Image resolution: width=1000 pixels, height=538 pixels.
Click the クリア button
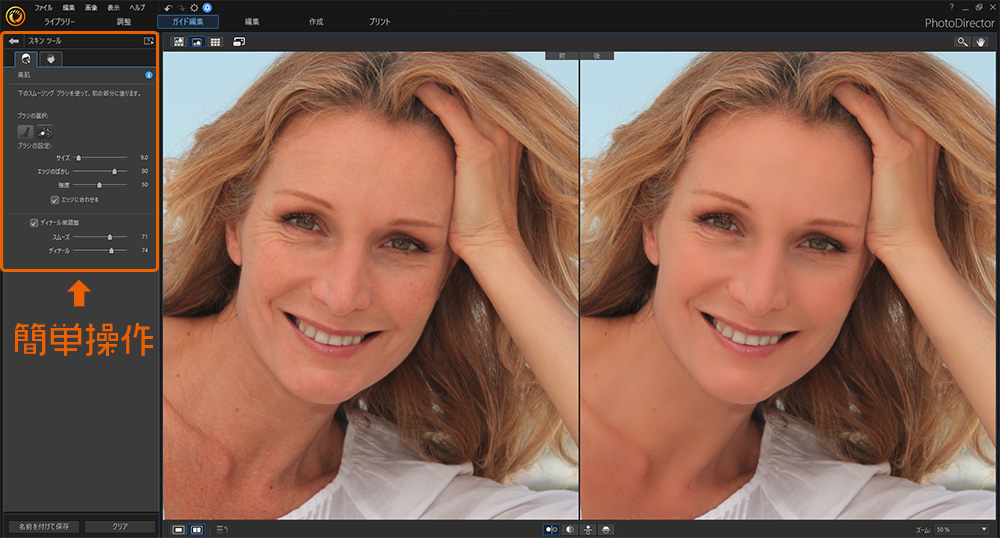(120, 527)
